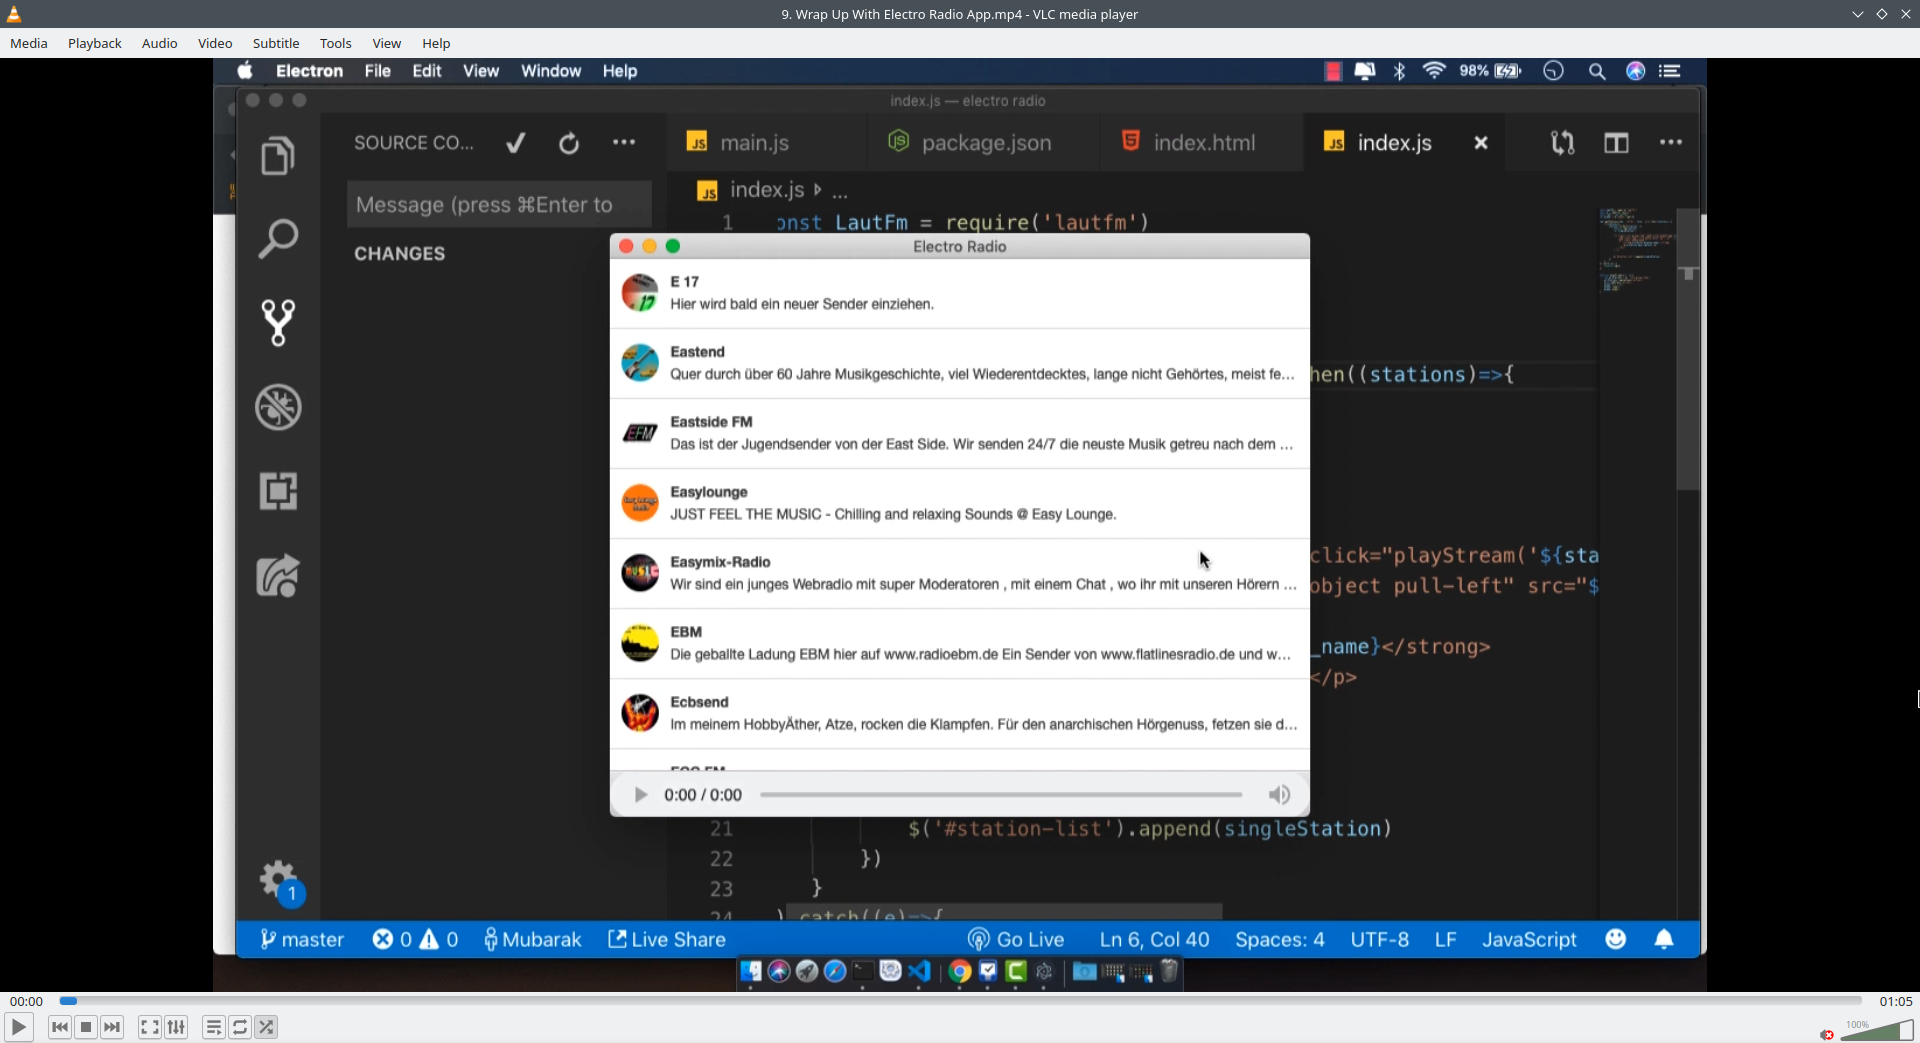Screen dimensions: 1920x1043
Task: Commit changes with the checkmark icon
Action: [516, 143]
